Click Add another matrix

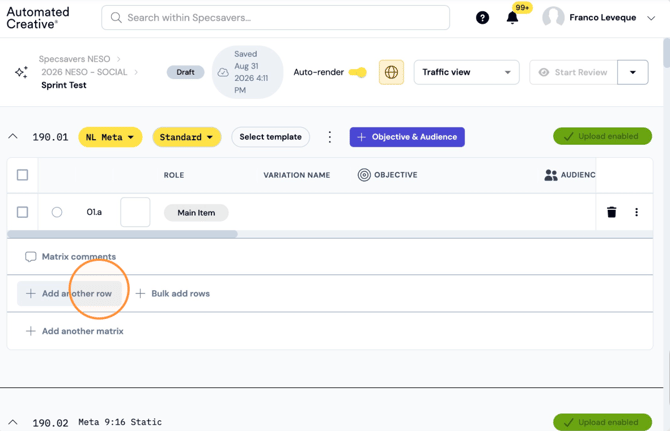pyautogui.click(x=75, y=331)
